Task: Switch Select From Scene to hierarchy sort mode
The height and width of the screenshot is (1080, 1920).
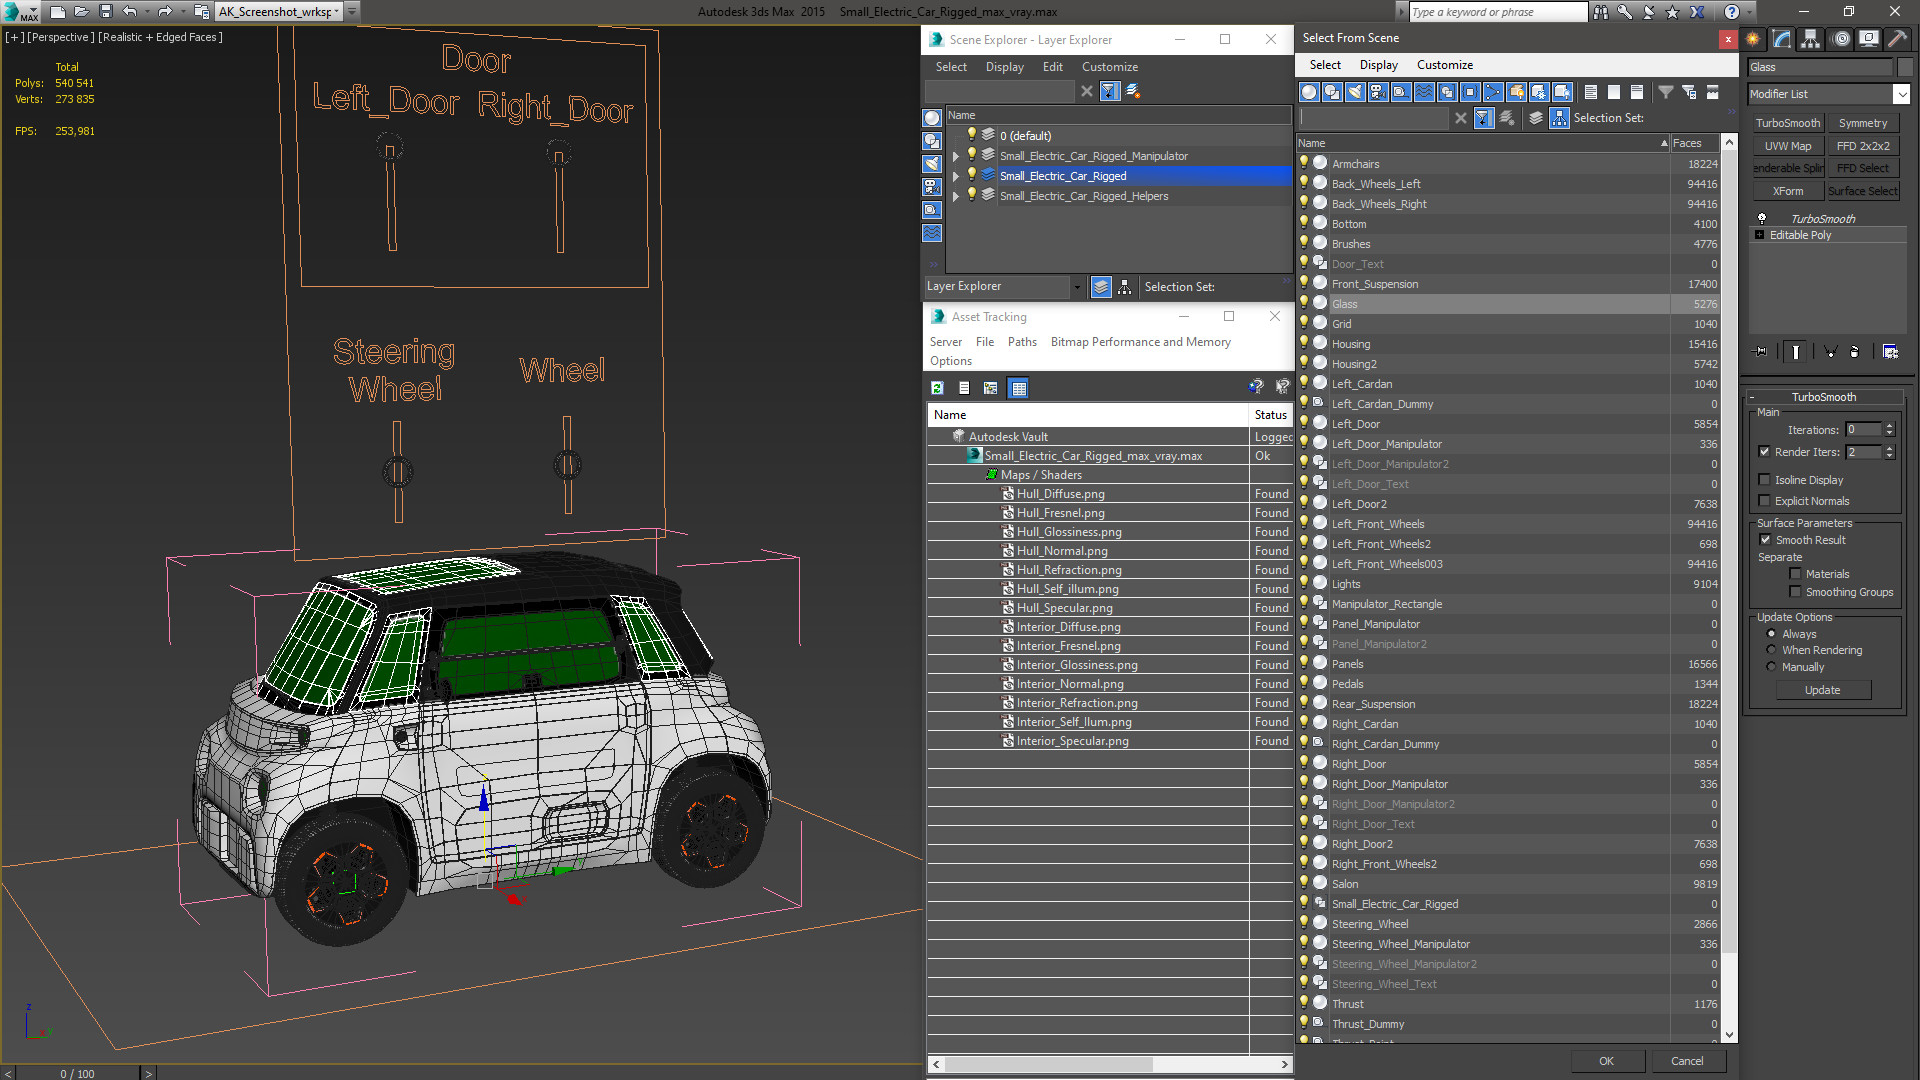Action: pyautogui.click(x=1560, y=118)
